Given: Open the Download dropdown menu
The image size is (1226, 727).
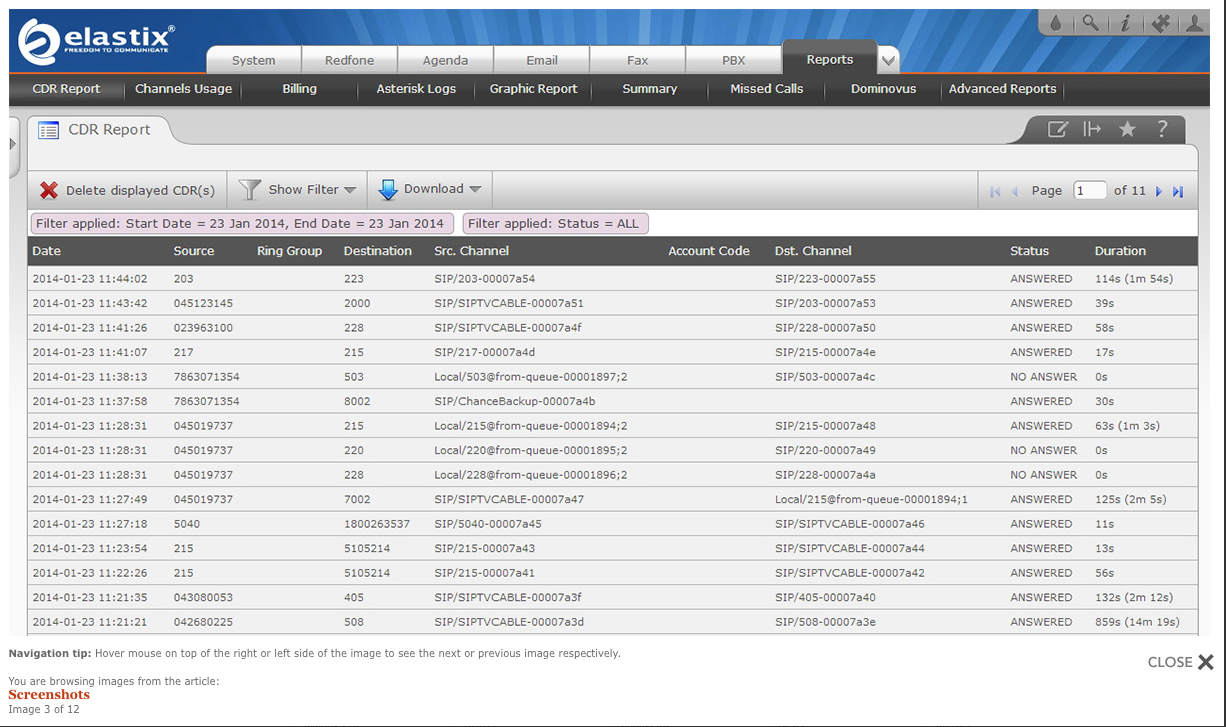Looking at the screenshot, I should pos(430,189).
